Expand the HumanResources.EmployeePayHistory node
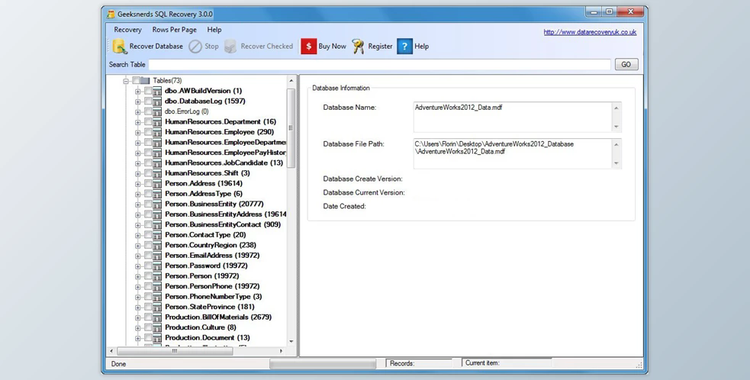 click(x=138, y=153)
